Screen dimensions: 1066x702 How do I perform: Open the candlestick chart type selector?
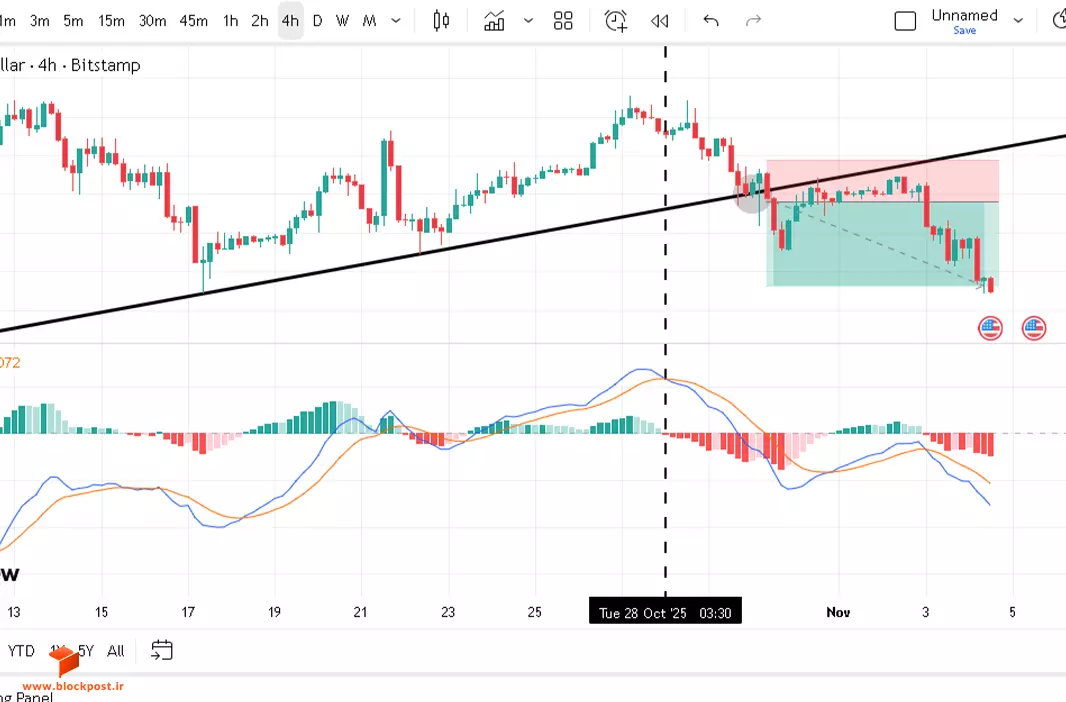(x=441, y=21)
